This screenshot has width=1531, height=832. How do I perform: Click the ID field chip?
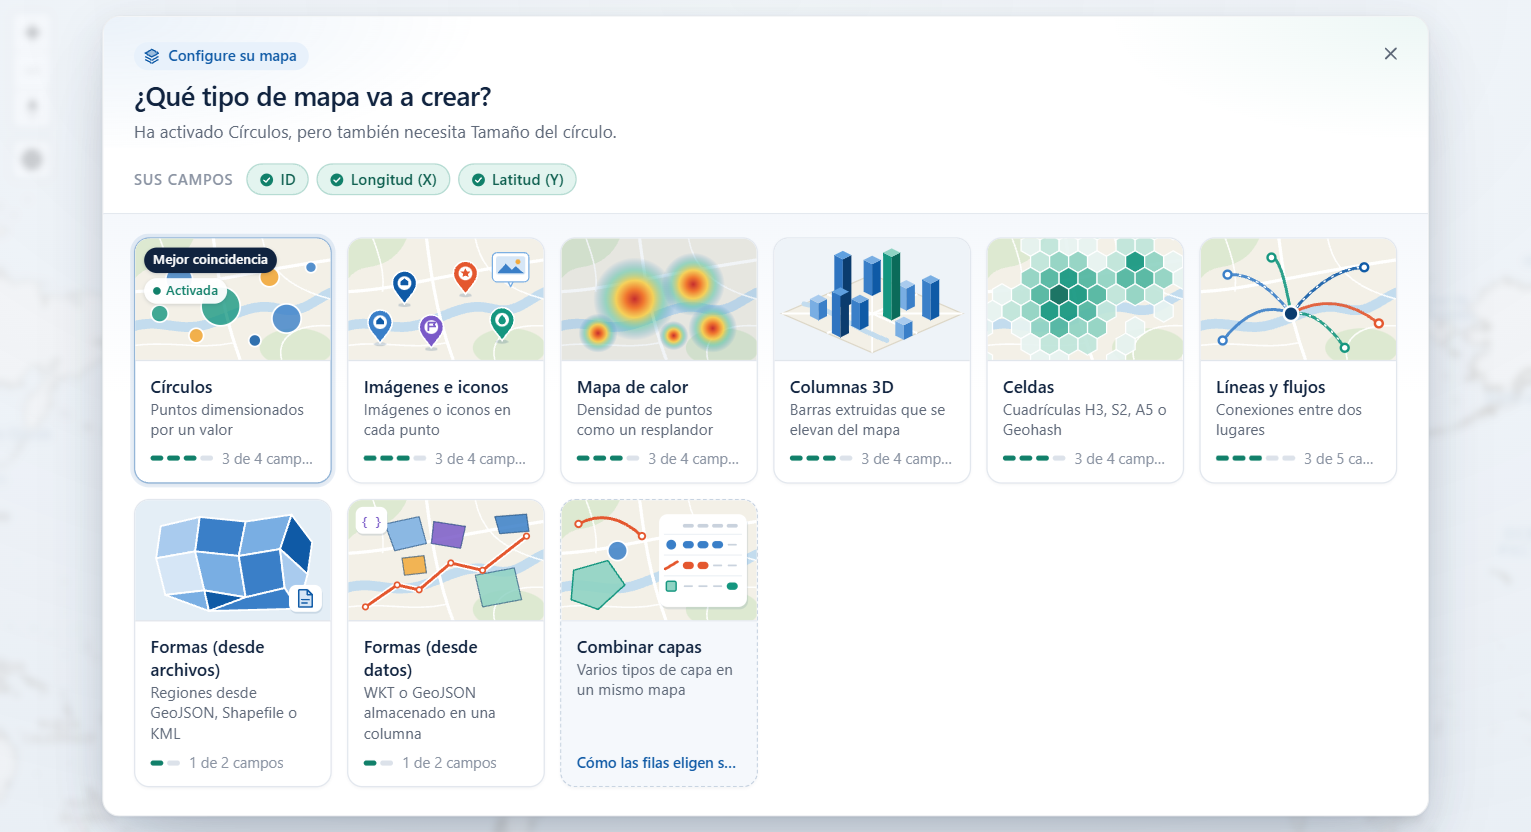tap(277, 180)
